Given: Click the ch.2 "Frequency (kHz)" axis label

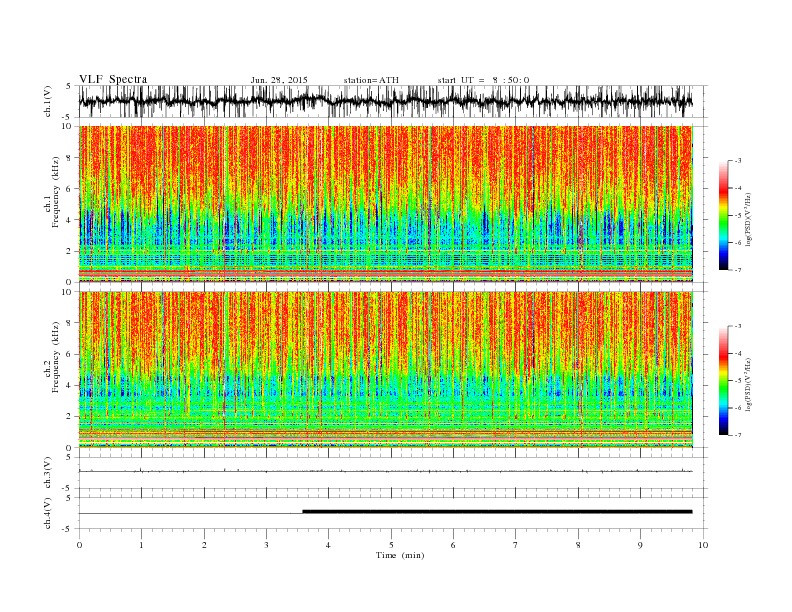Looking at the screenshot, I should point(56,358).
